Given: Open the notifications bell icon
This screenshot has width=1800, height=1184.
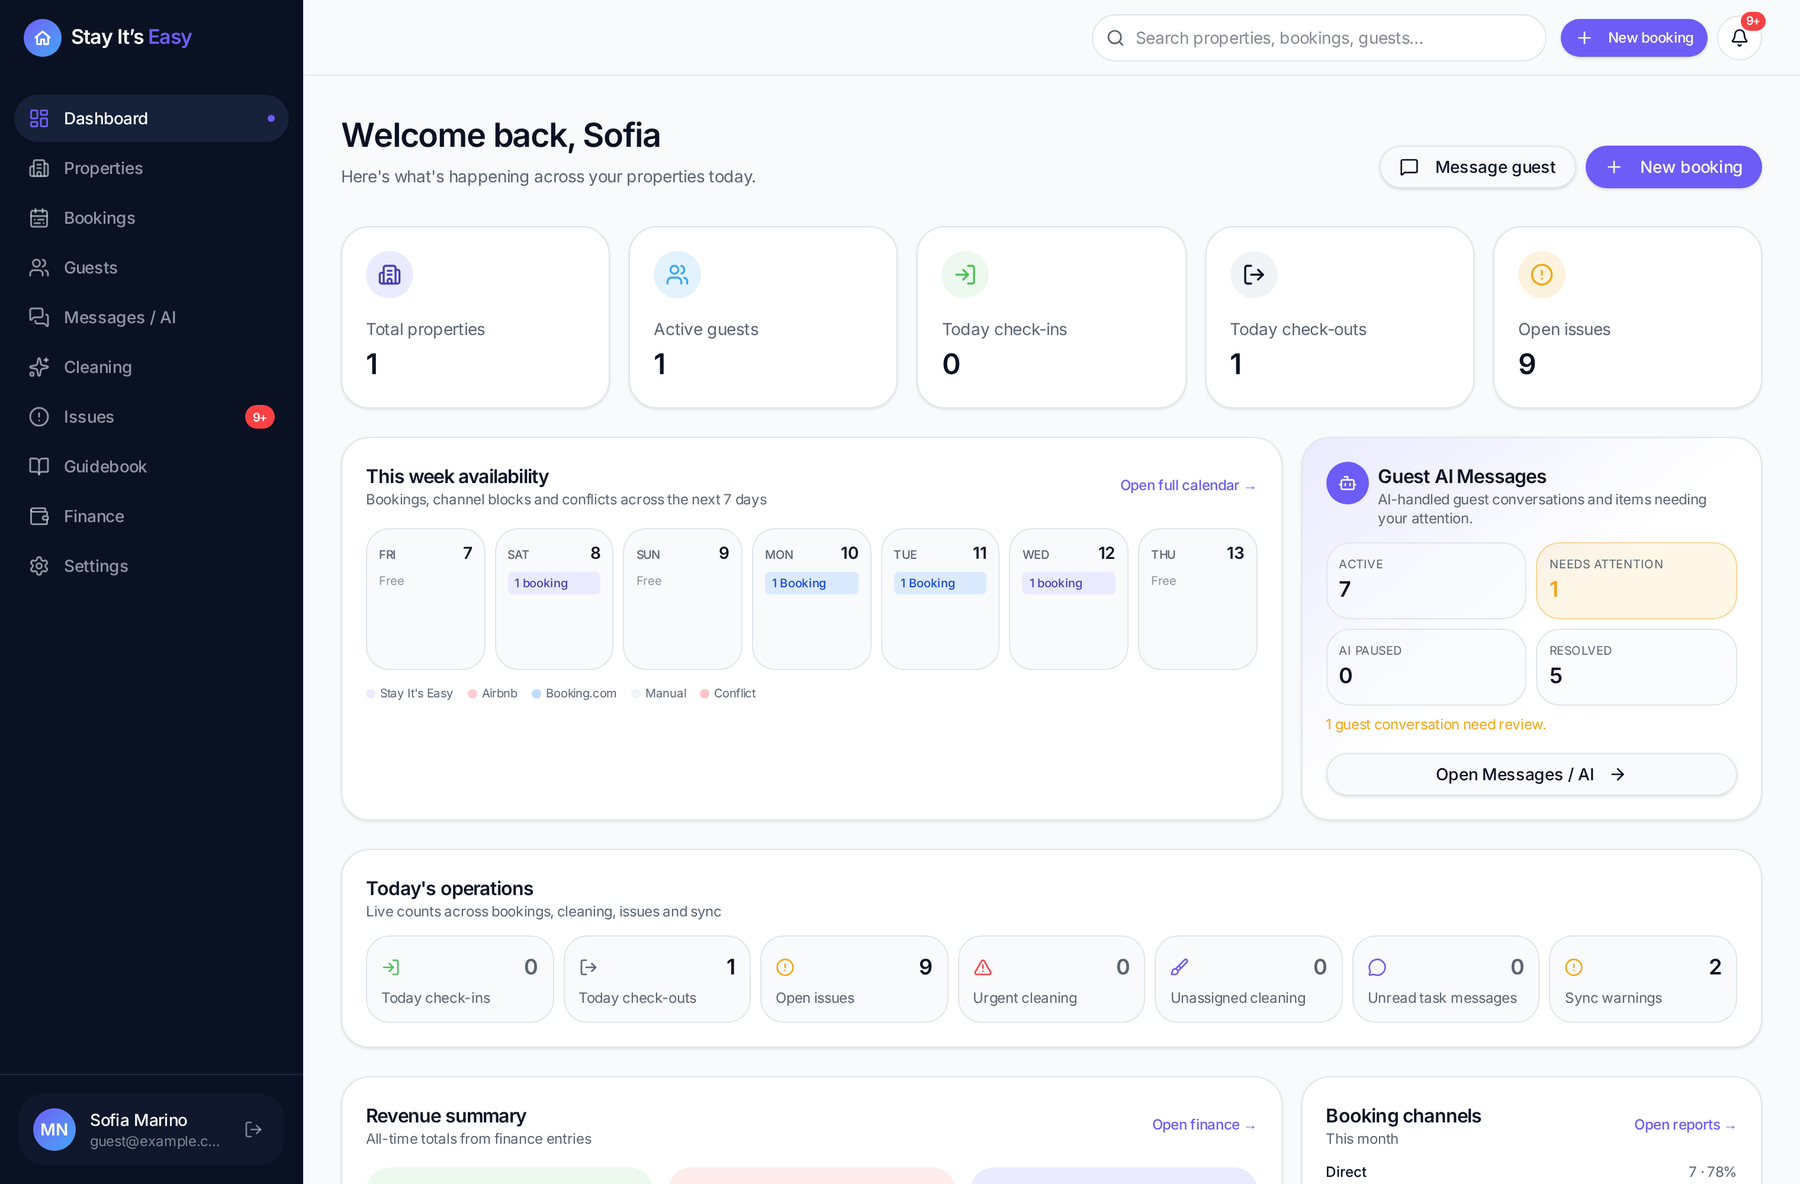Looking at the screenshot, I should [1739, 38].
